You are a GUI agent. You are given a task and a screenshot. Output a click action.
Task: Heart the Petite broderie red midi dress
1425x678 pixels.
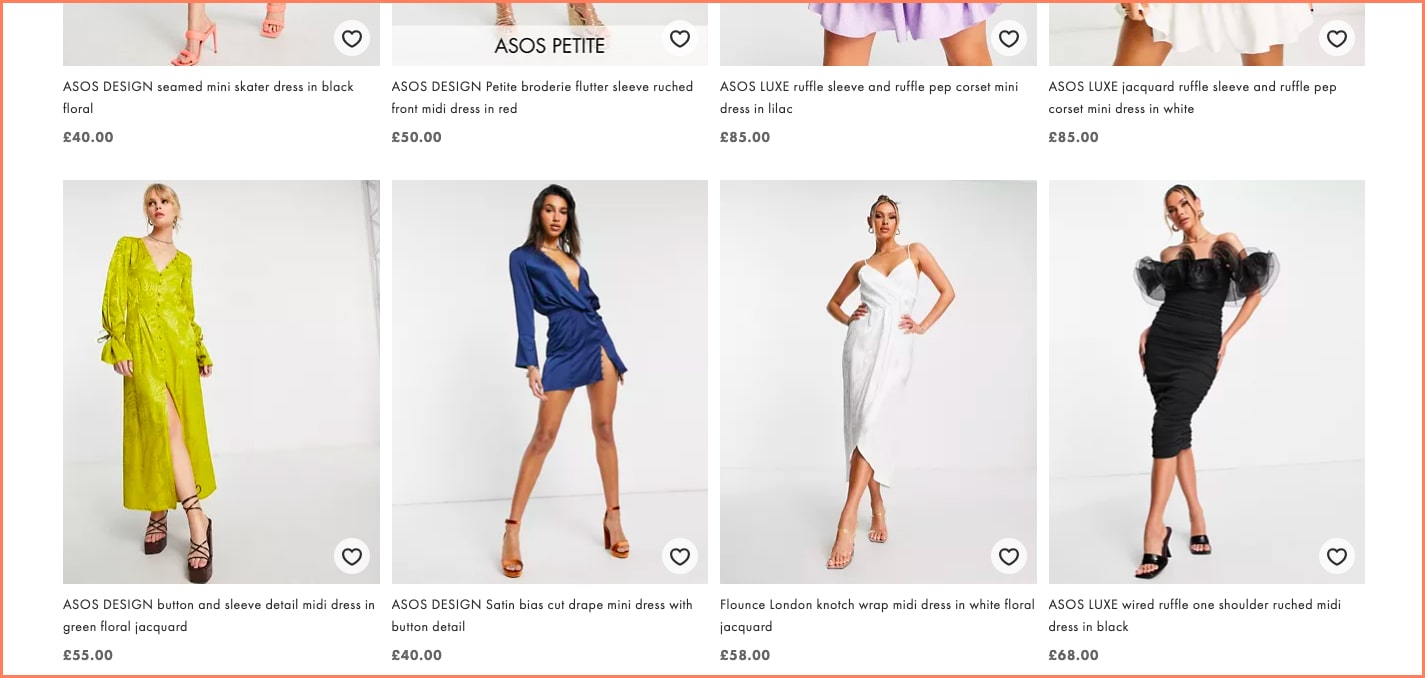click(680, 39)
